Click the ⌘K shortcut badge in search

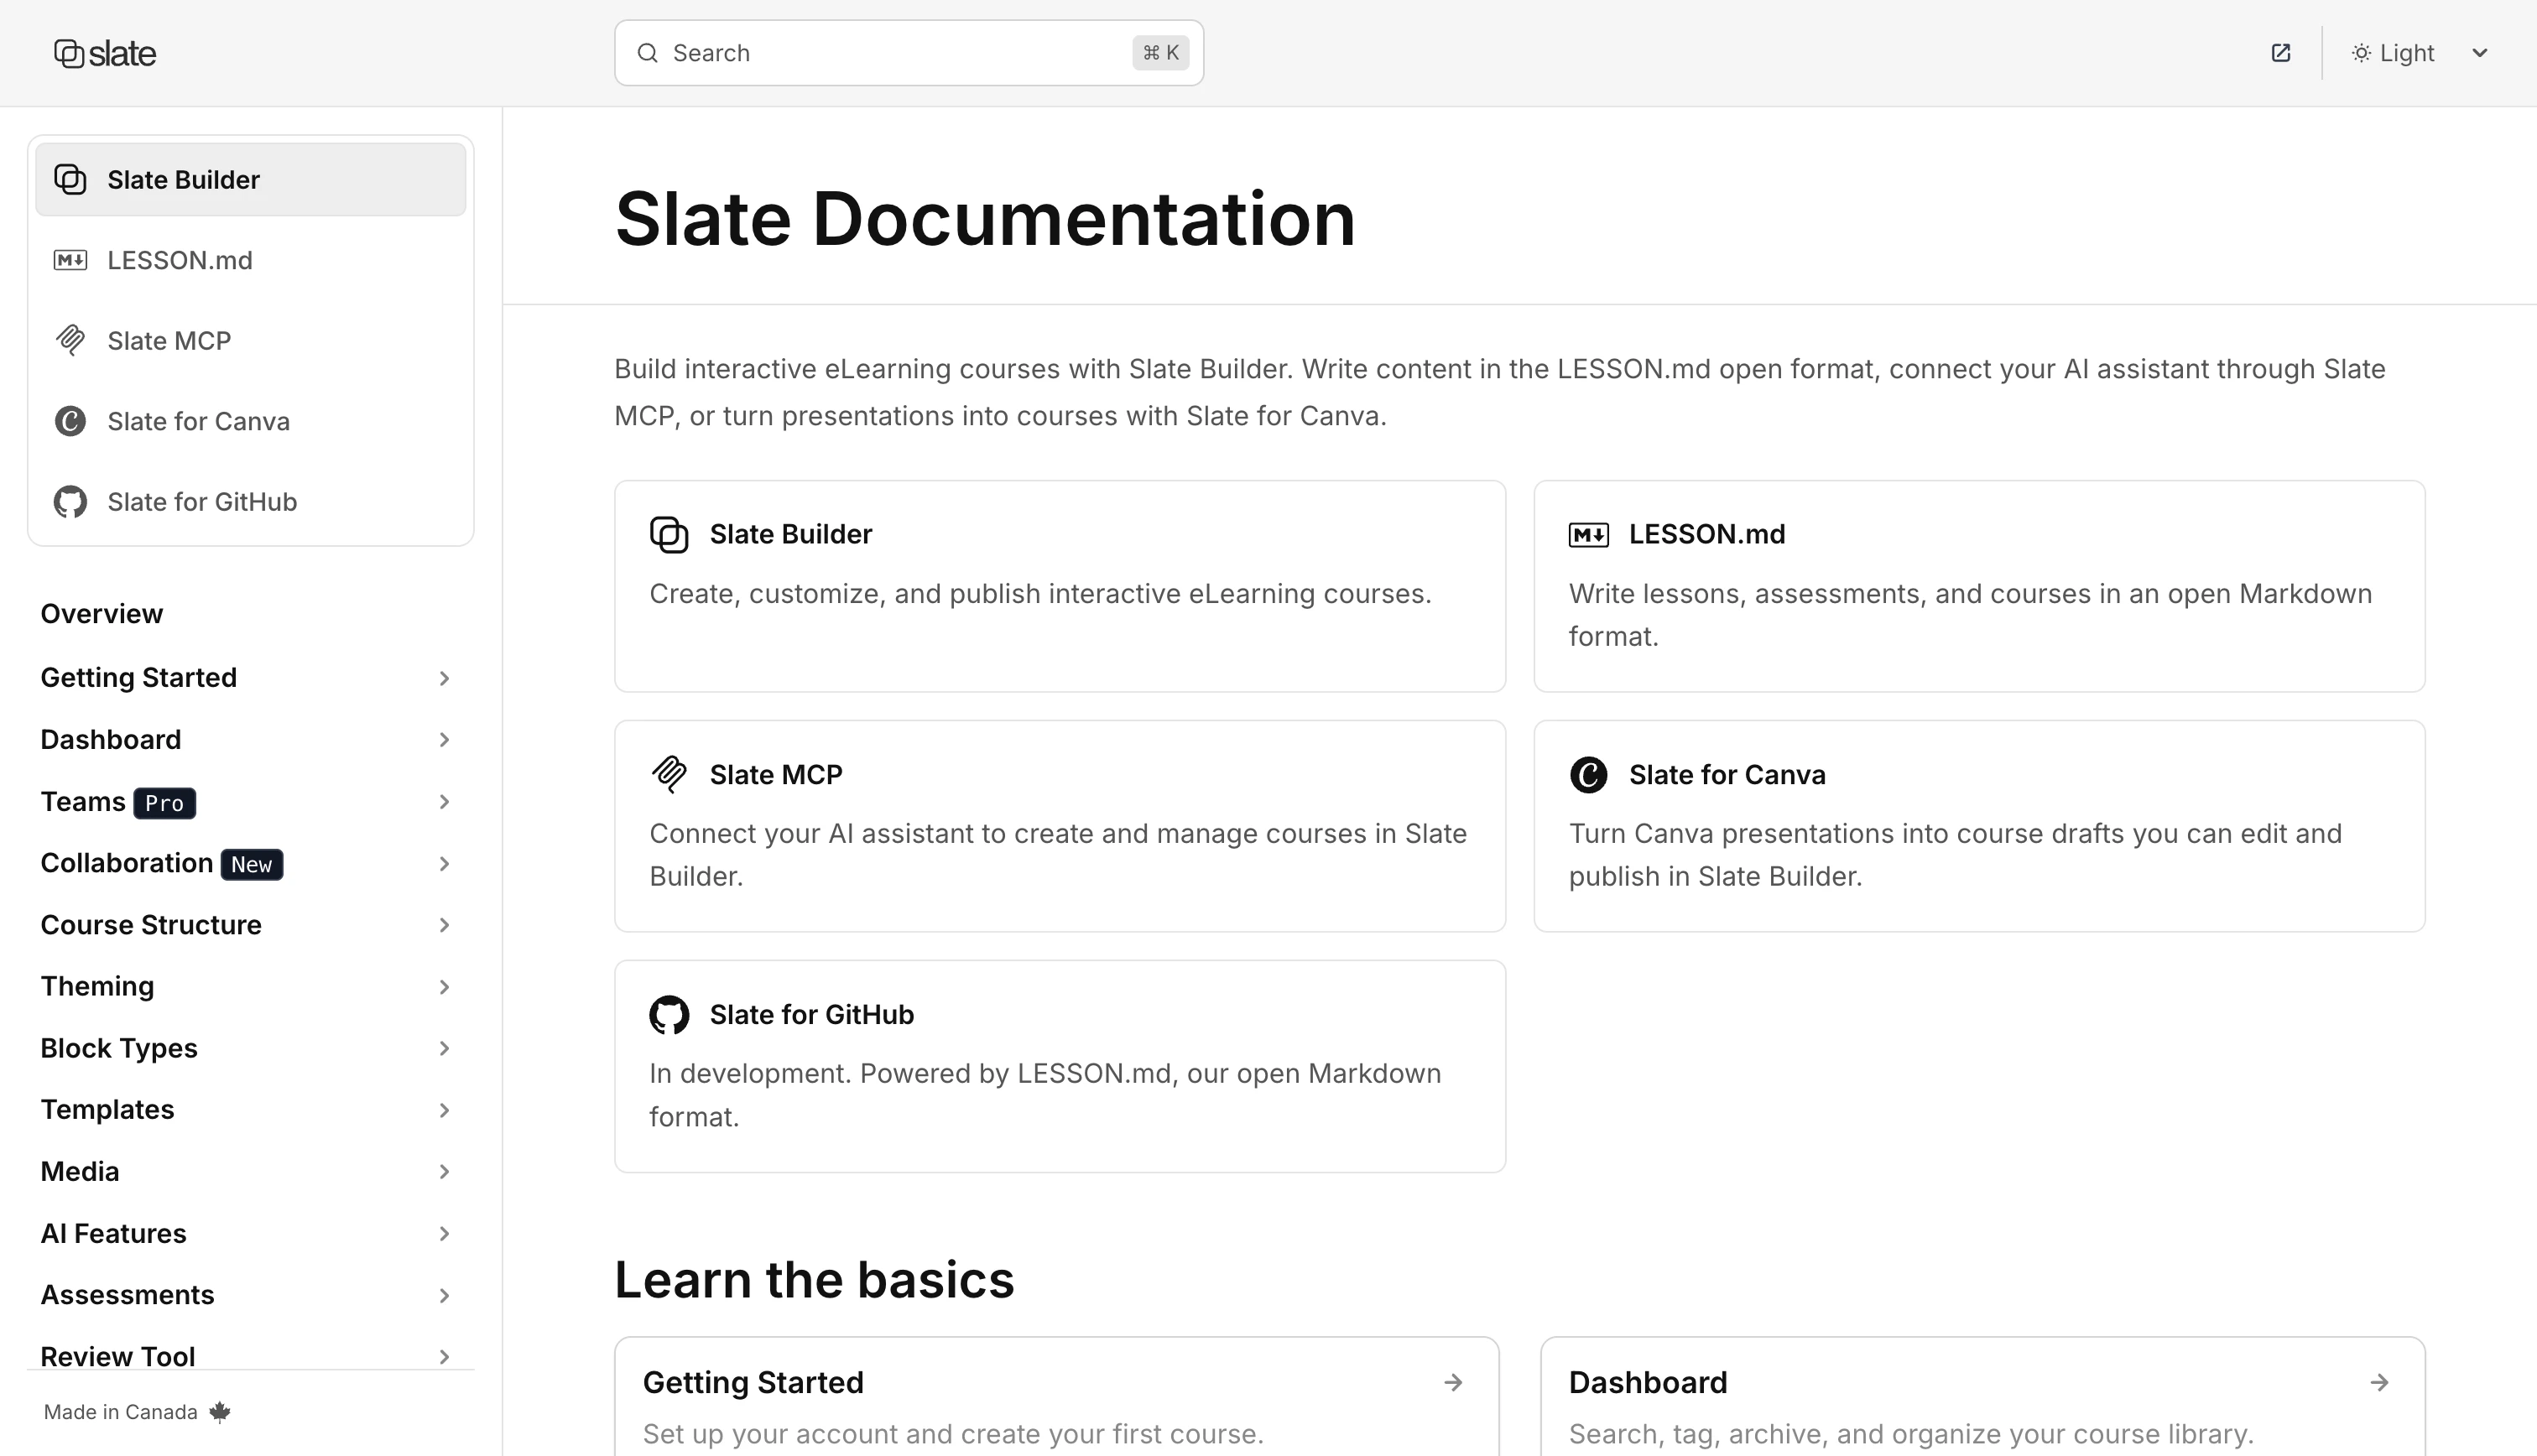point(1161,53)
